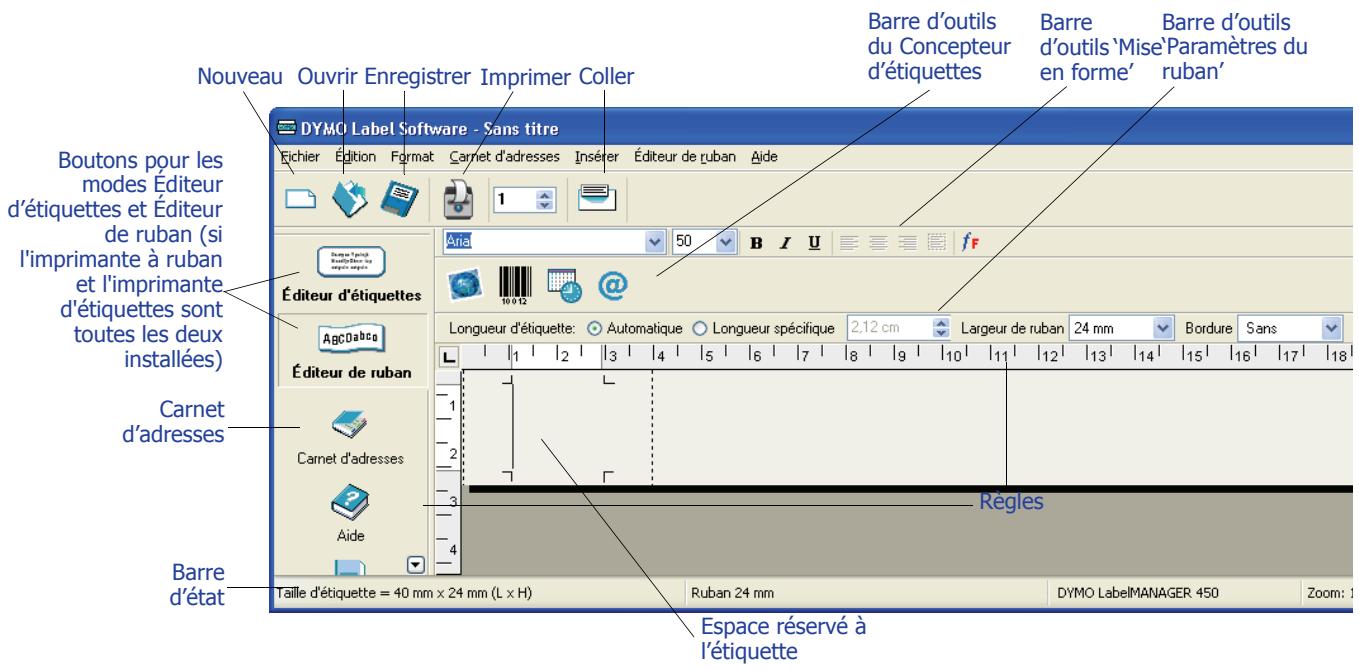Image resolution: width=1359 pixels, height=670 pixels.
Task: Click the 2,12 cm length field
Action: (x=888, y=327)
